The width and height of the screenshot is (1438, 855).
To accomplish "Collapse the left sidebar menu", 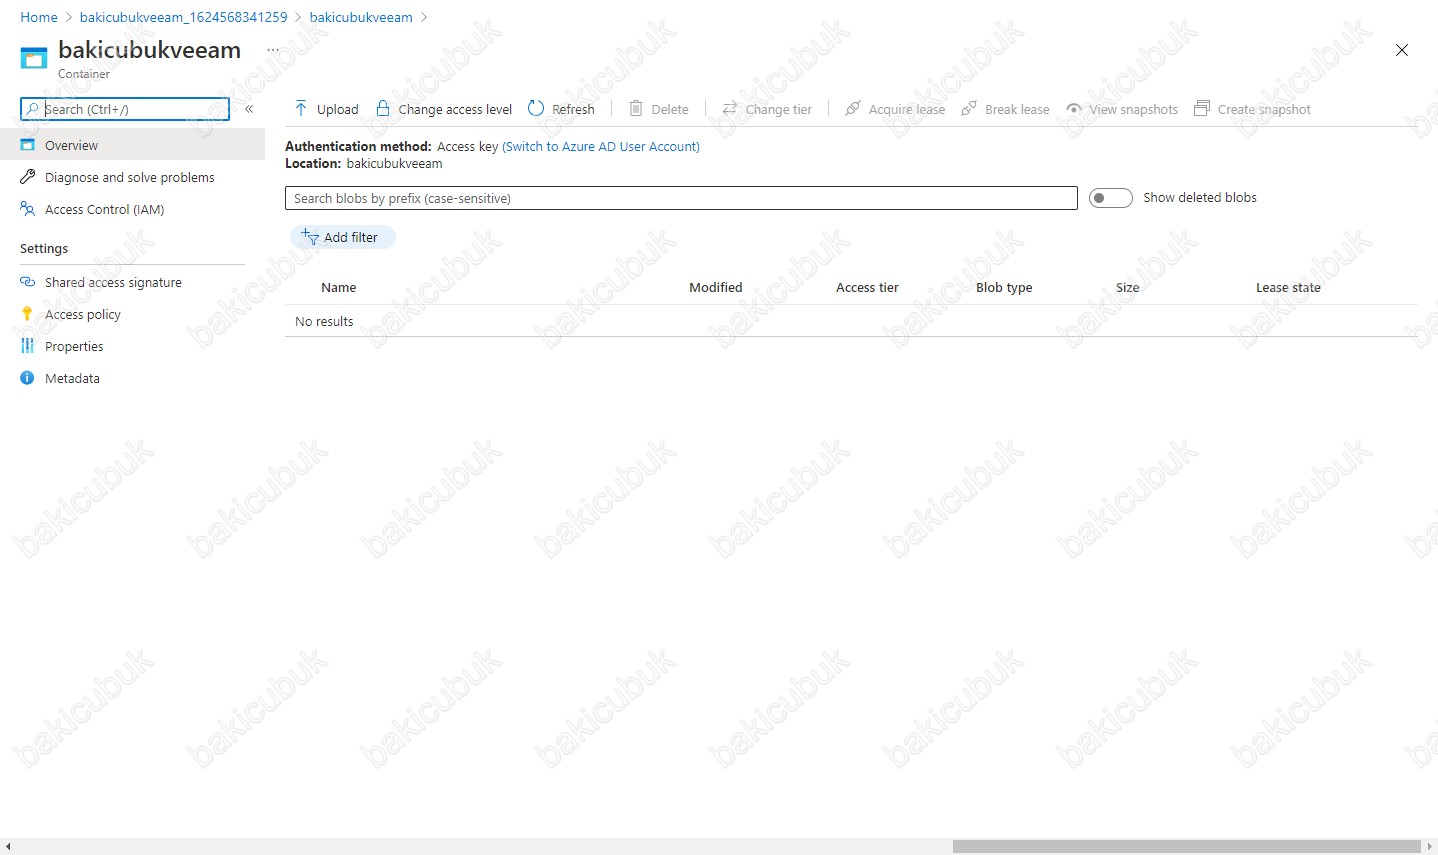I will tap(249, 109).
